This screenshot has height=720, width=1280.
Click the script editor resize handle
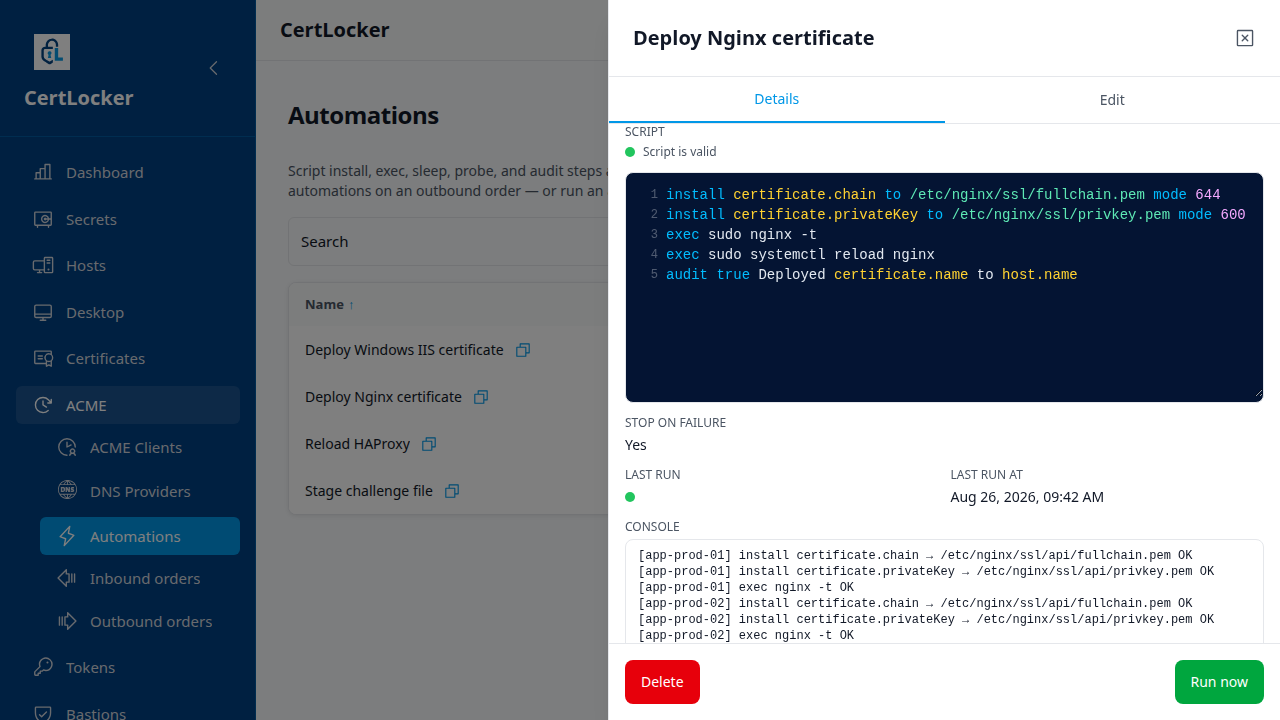1257,394
